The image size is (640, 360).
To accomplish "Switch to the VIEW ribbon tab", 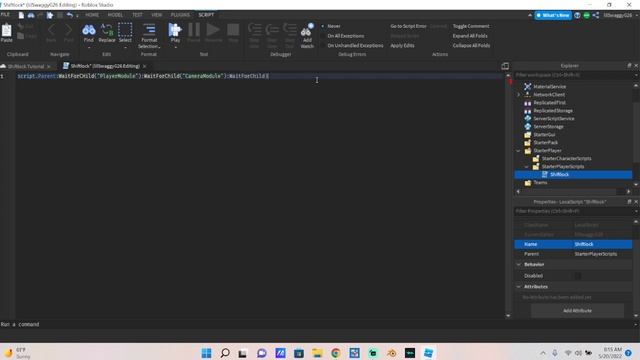I will [x=157, y=15].
